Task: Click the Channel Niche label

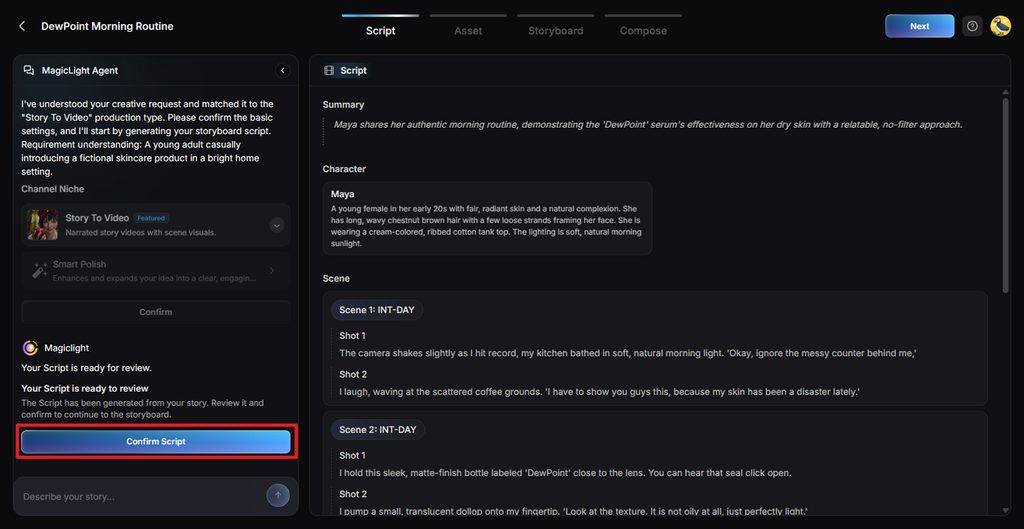Action: point(52,189)
